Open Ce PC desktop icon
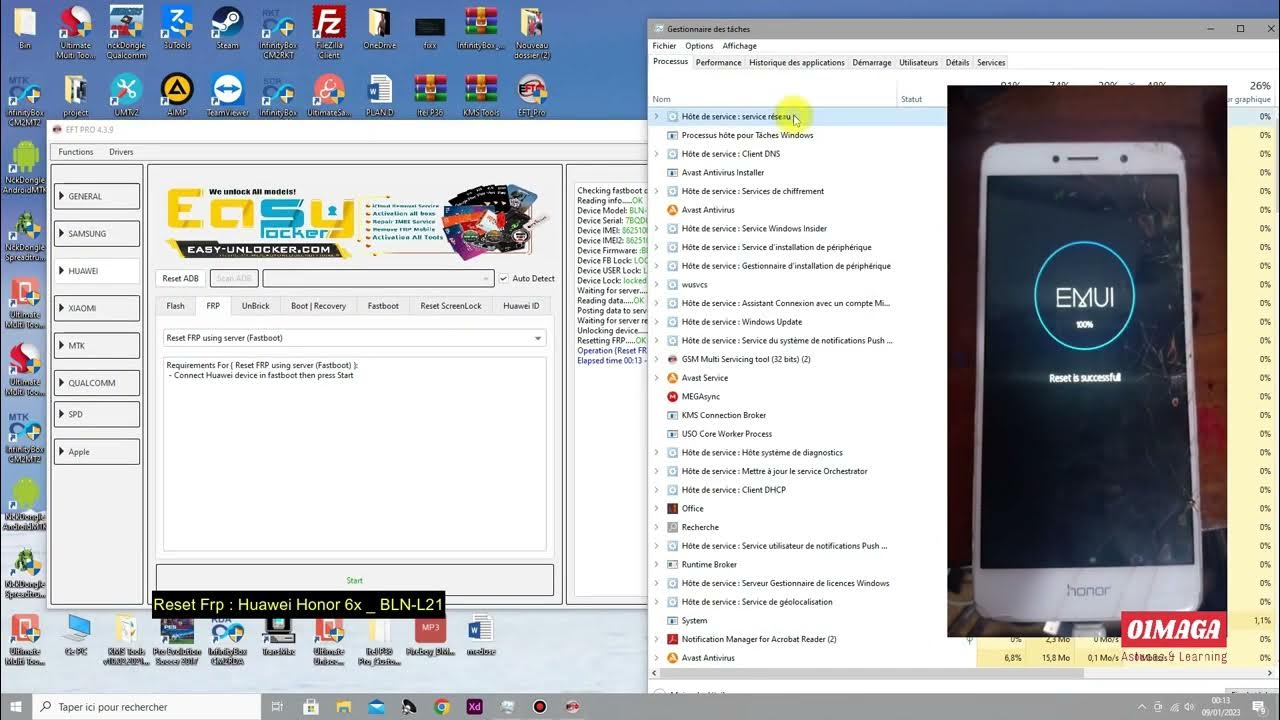Image resolution: width=1280 pixels, height=720 pixels. point(76,635)
